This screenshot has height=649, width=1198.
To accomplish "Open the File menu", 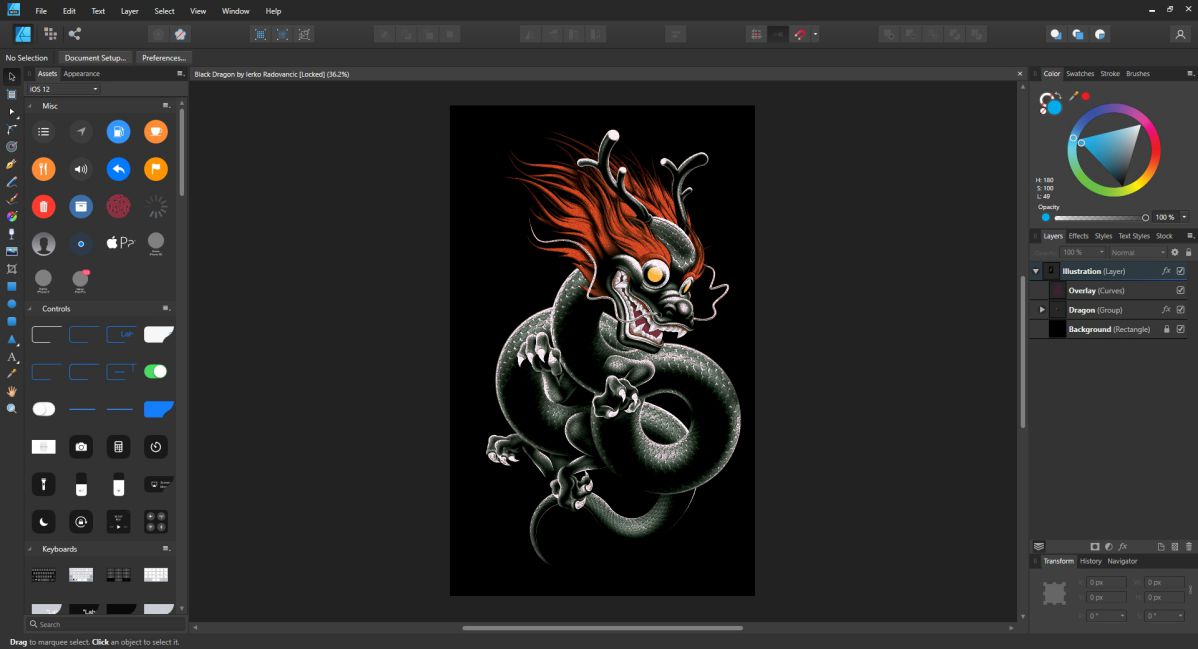I will 40,11.
